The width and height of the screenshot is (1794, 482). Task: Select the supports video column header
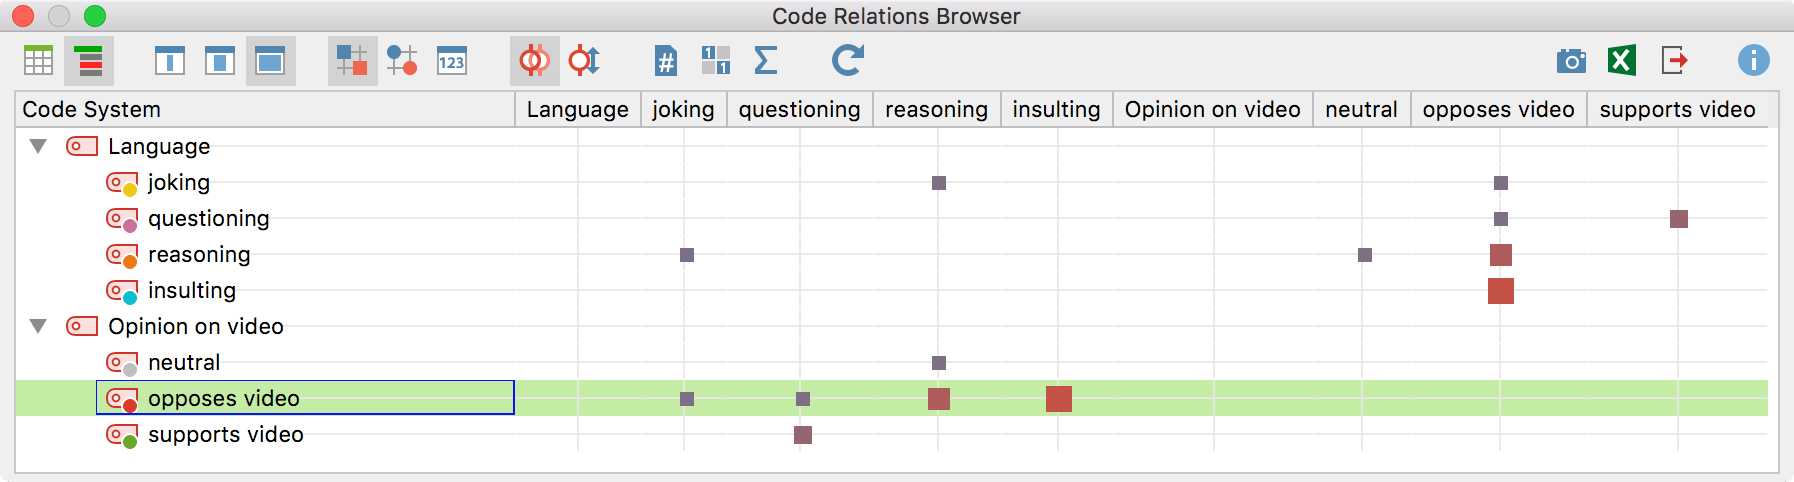point(1677,110)
